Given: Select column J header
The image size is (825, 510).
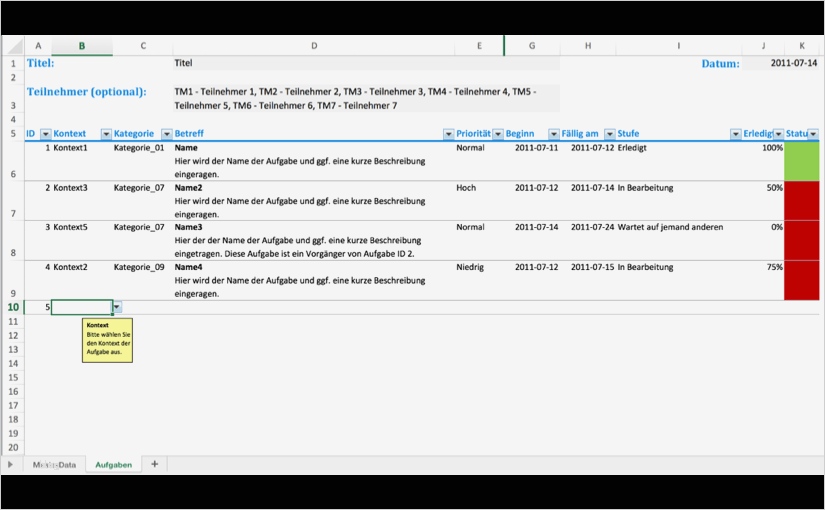Looking at the screenshot, I should (x=763, y=46).
